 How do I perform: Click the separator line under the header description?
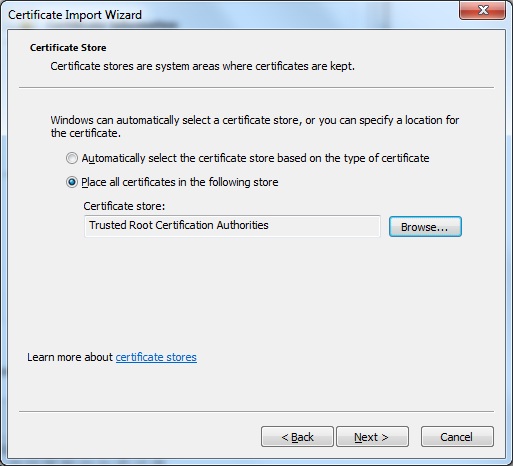pyautogui.click(x=256, y=88)
